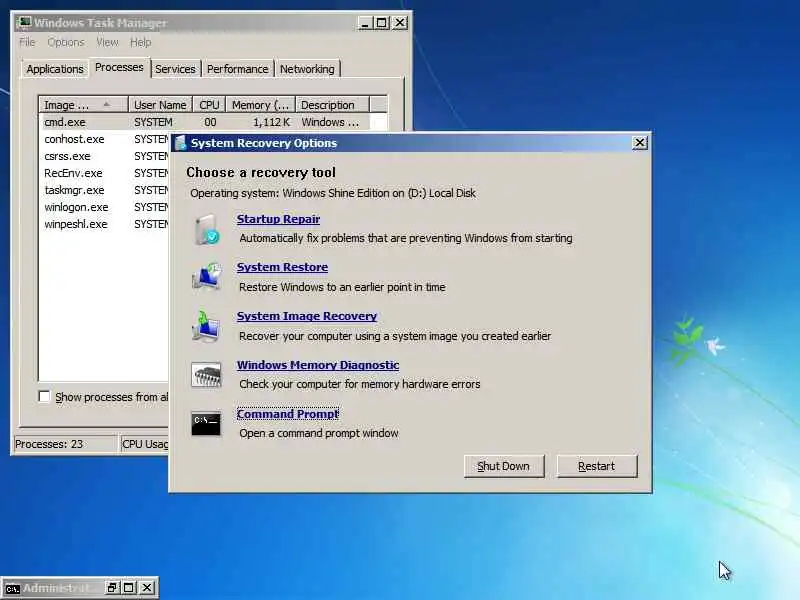This screenshot has width=800, height=600.
Task: Click the Shut Down button
Action: [504, 466]
